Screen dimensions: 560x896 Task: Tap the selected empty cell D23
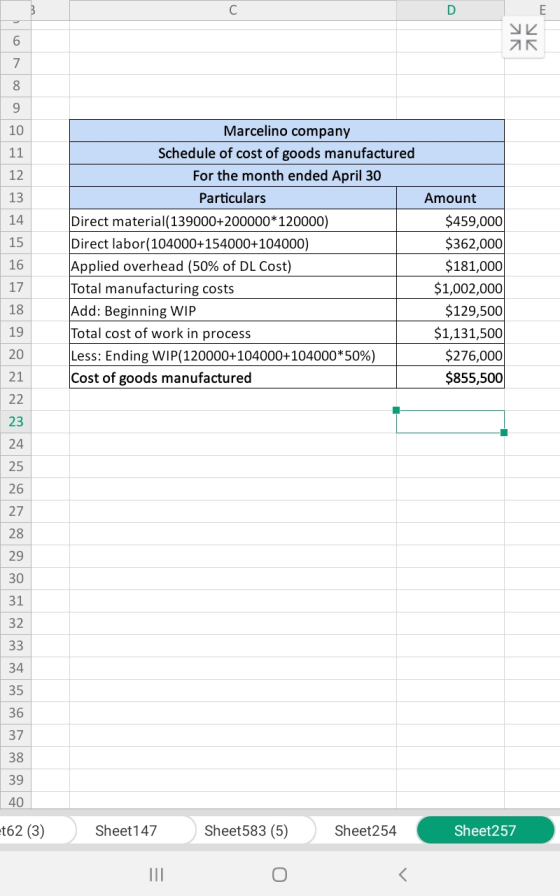click(x=450, y=422)
